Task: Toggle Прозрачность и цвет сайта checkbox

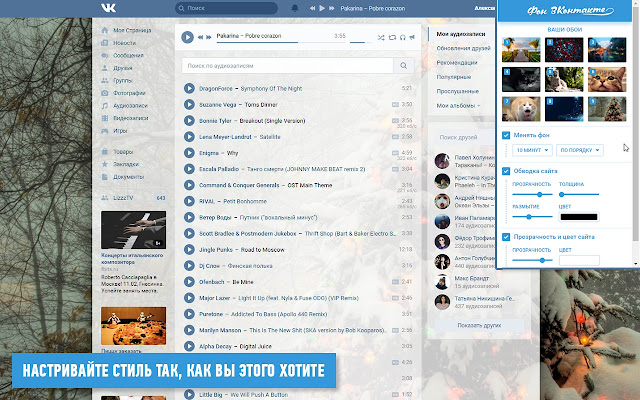Action: [x=506, y=237]
